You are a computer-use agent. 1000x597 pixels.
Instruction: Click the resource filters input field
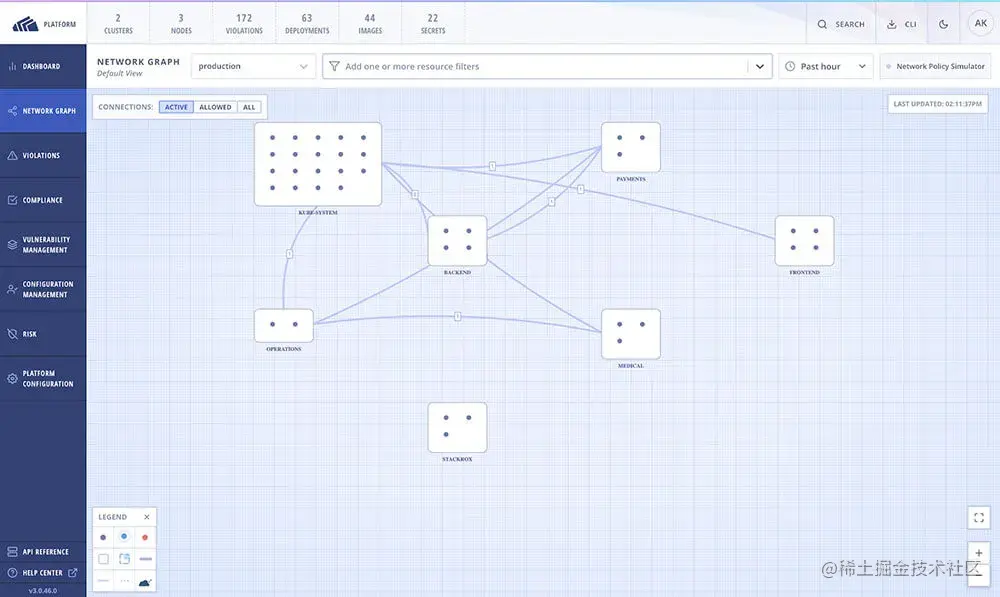point(547,66)
